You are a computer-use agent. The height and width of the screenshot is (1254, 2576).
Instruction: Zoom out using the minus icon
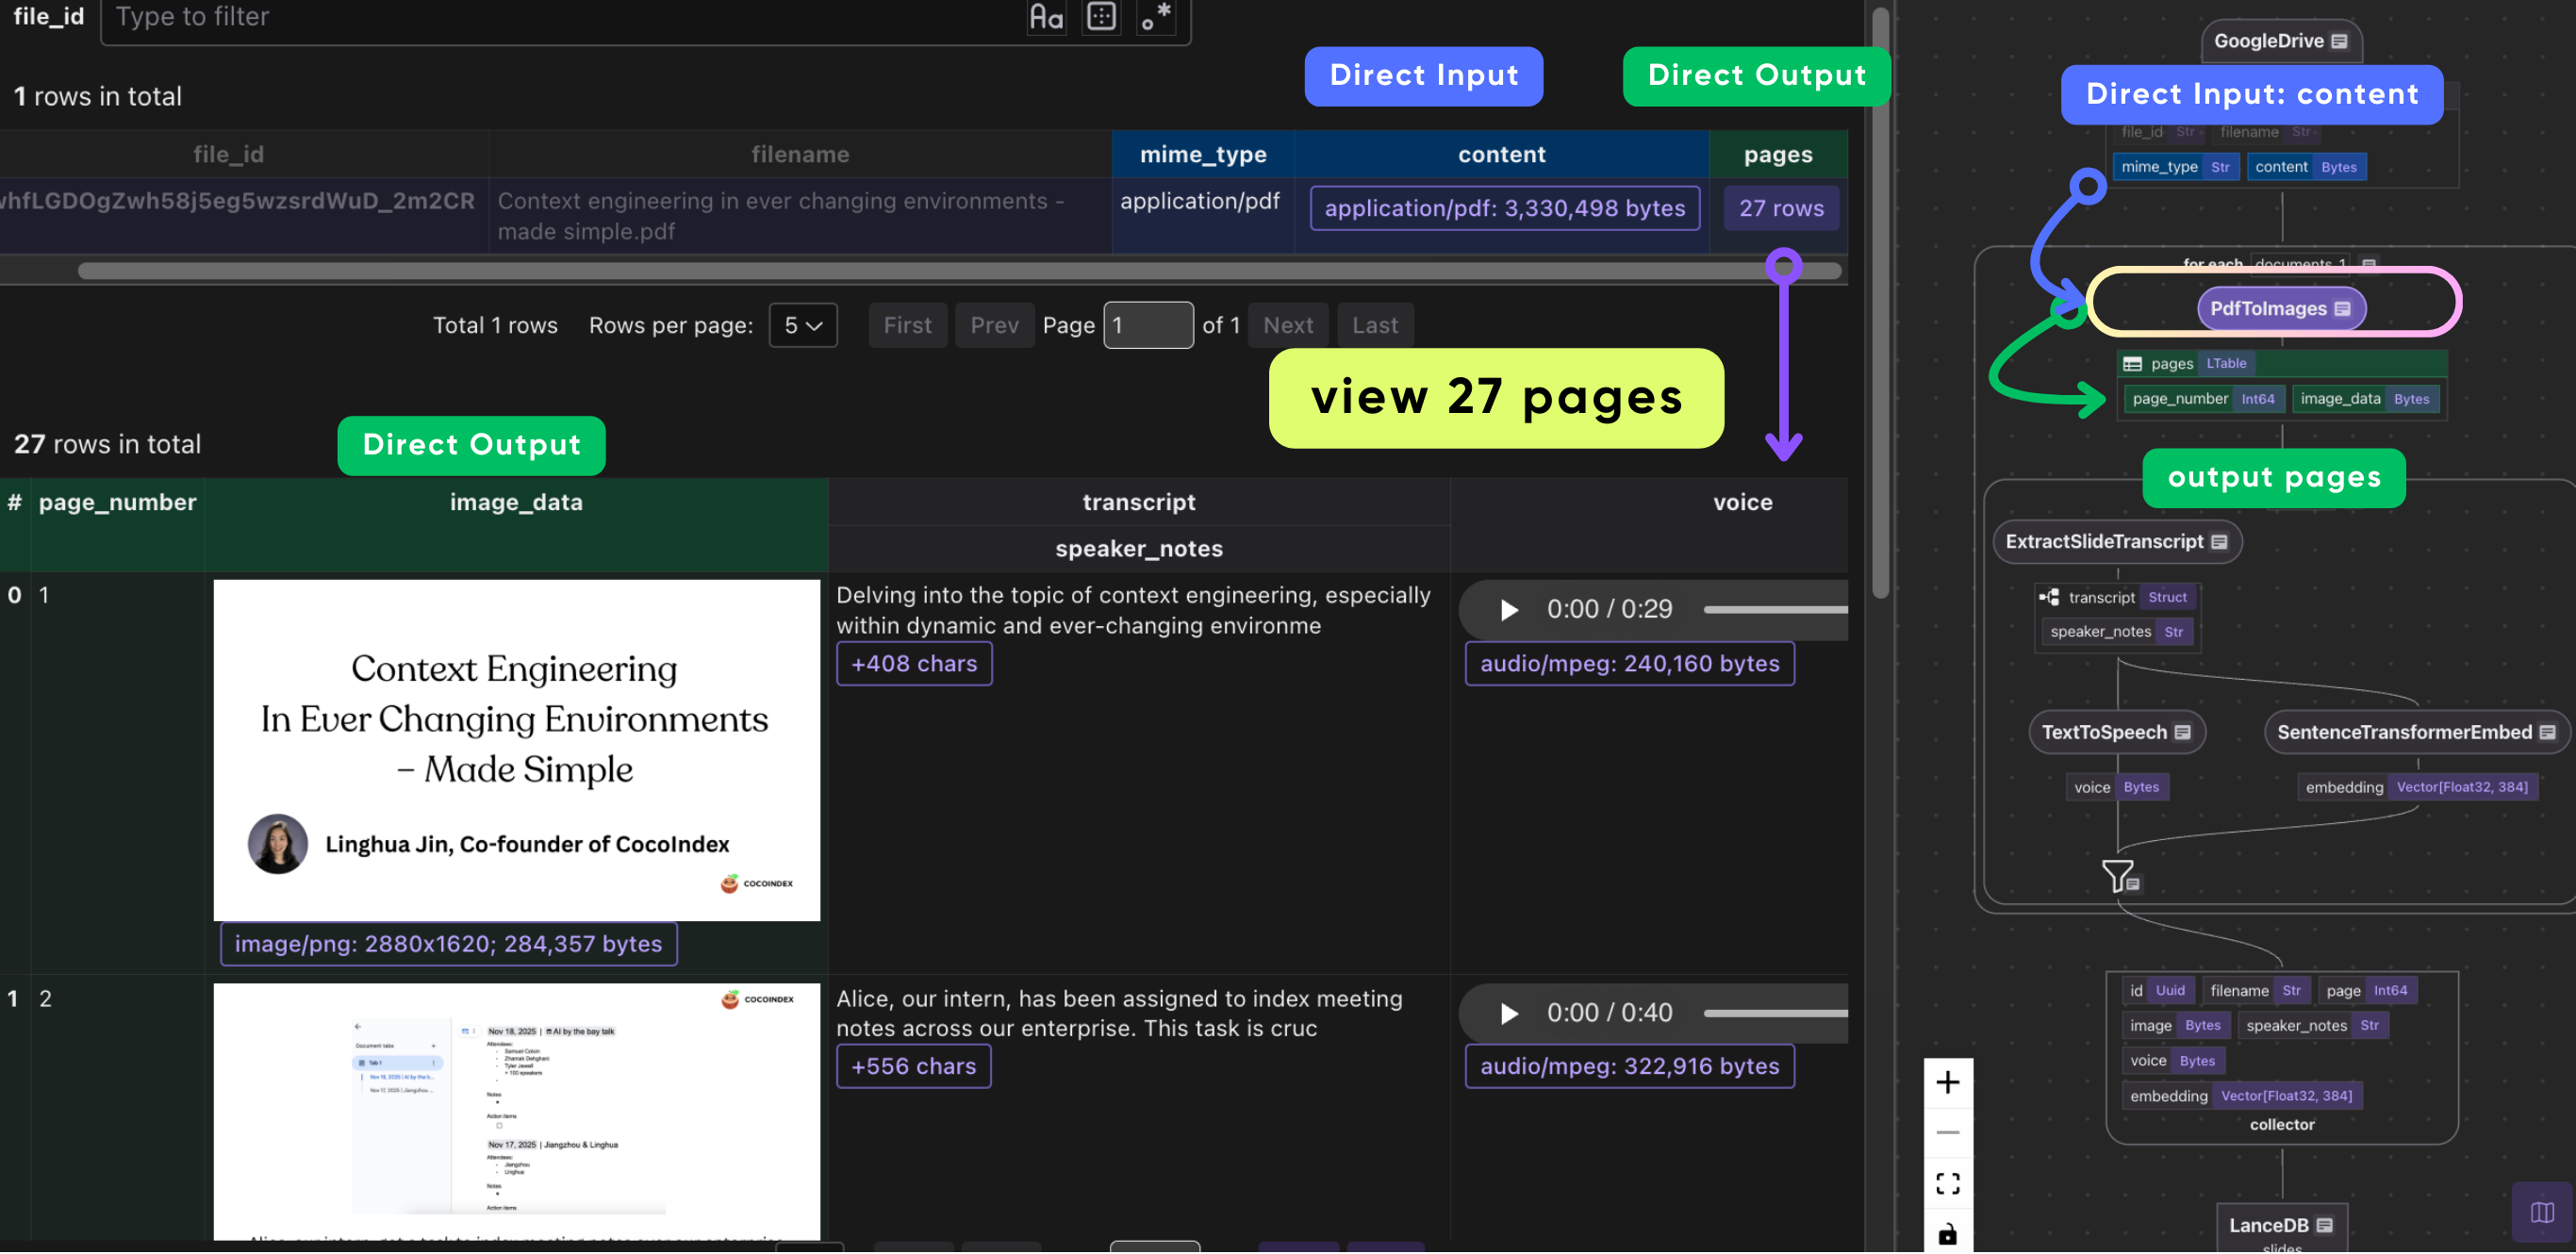(1947, 1131)
